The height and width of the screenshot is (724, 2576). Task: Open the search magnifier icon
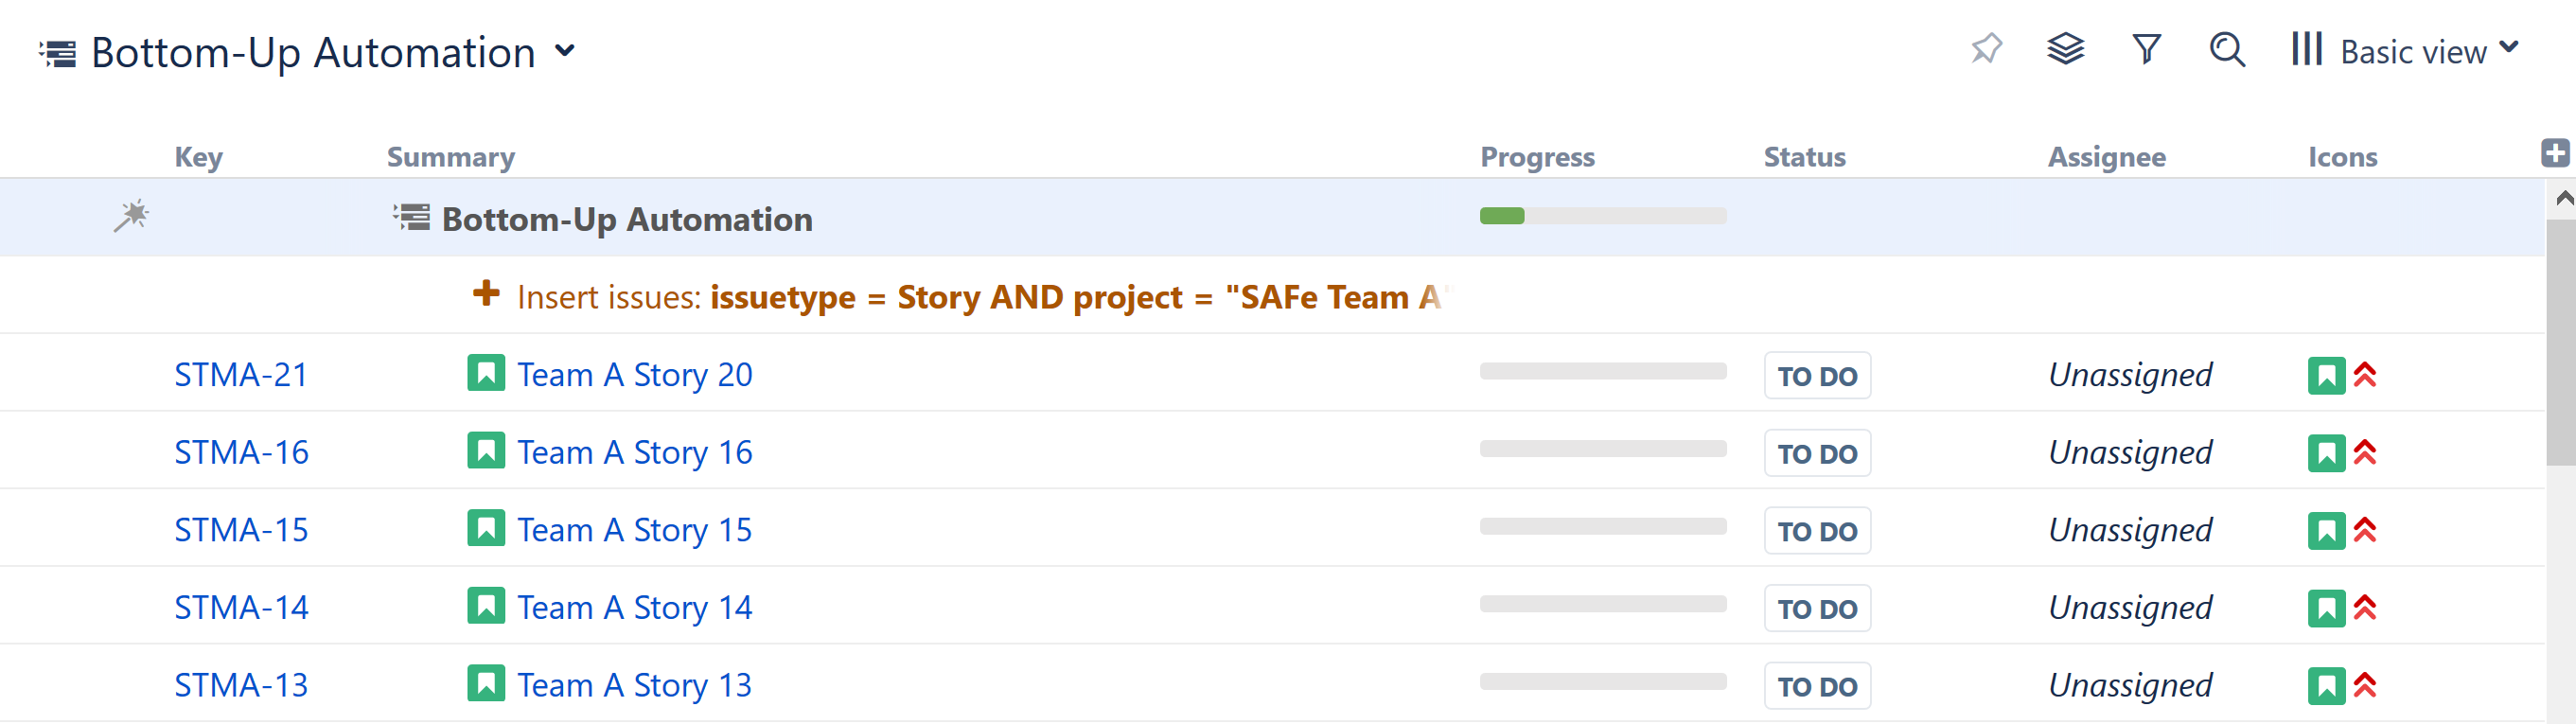coord(2226,49)
